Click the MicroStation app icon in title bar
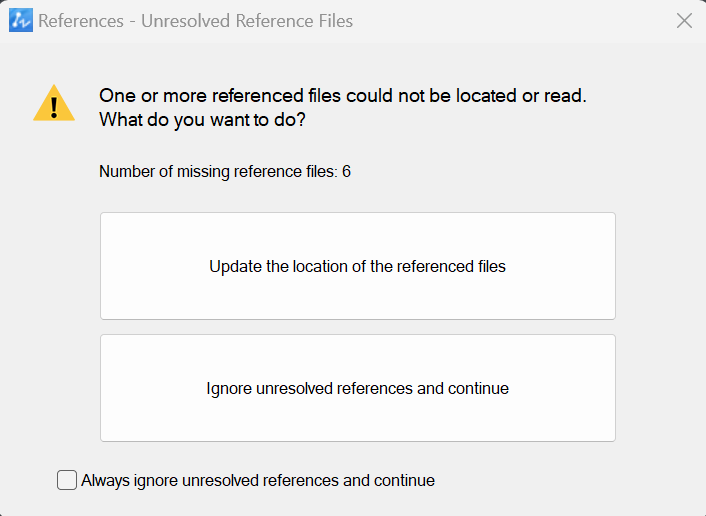This screenshot has width=706, height=516. pyautogui.click(x=21, y=20)
